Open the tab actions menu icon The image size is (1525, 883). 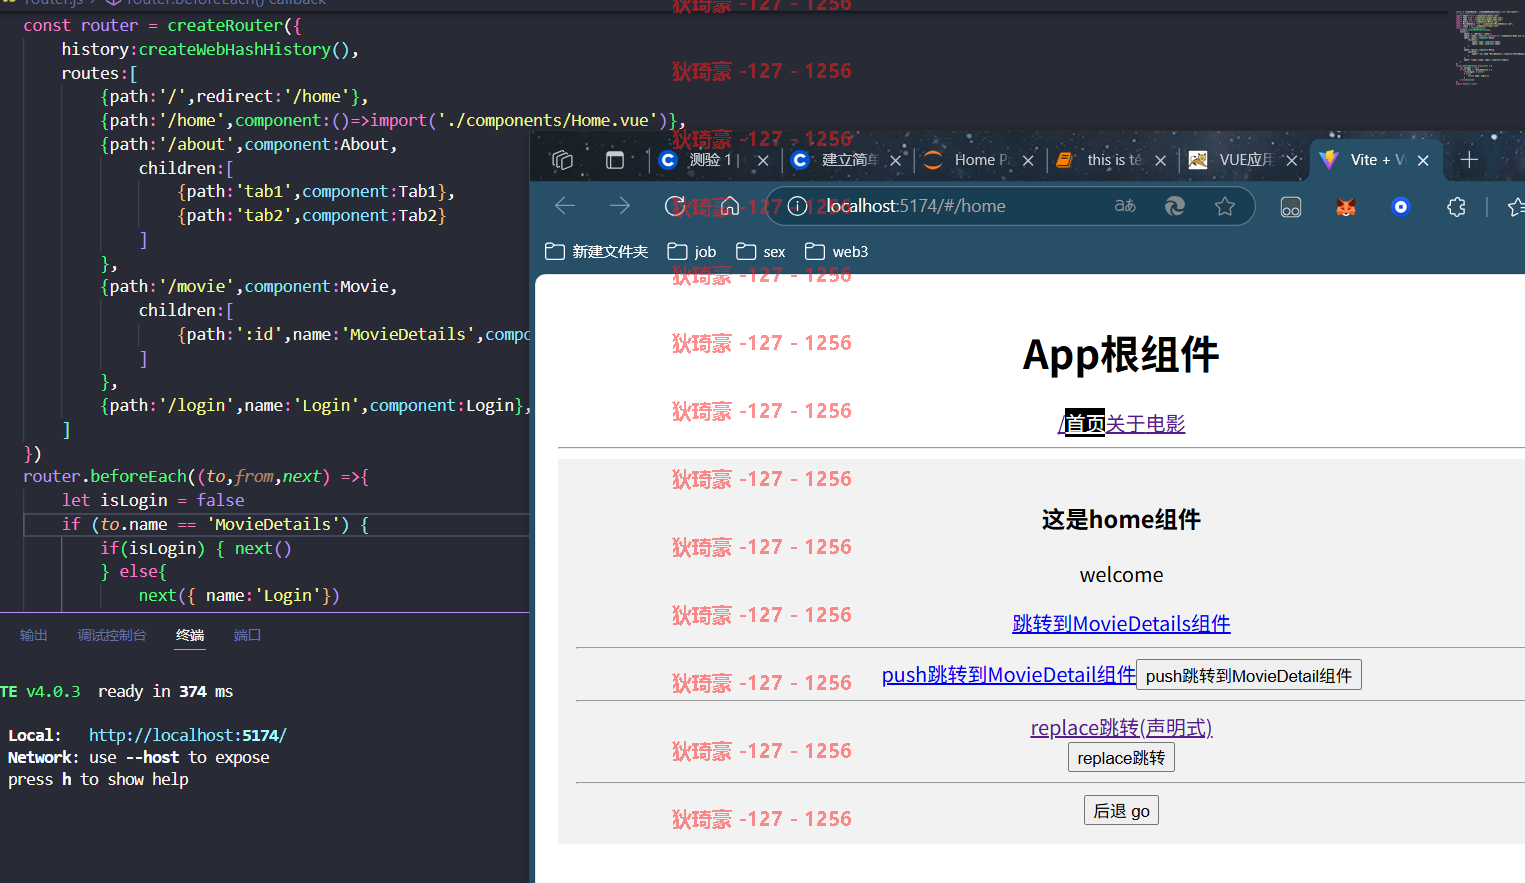click(x=615, y=160)
